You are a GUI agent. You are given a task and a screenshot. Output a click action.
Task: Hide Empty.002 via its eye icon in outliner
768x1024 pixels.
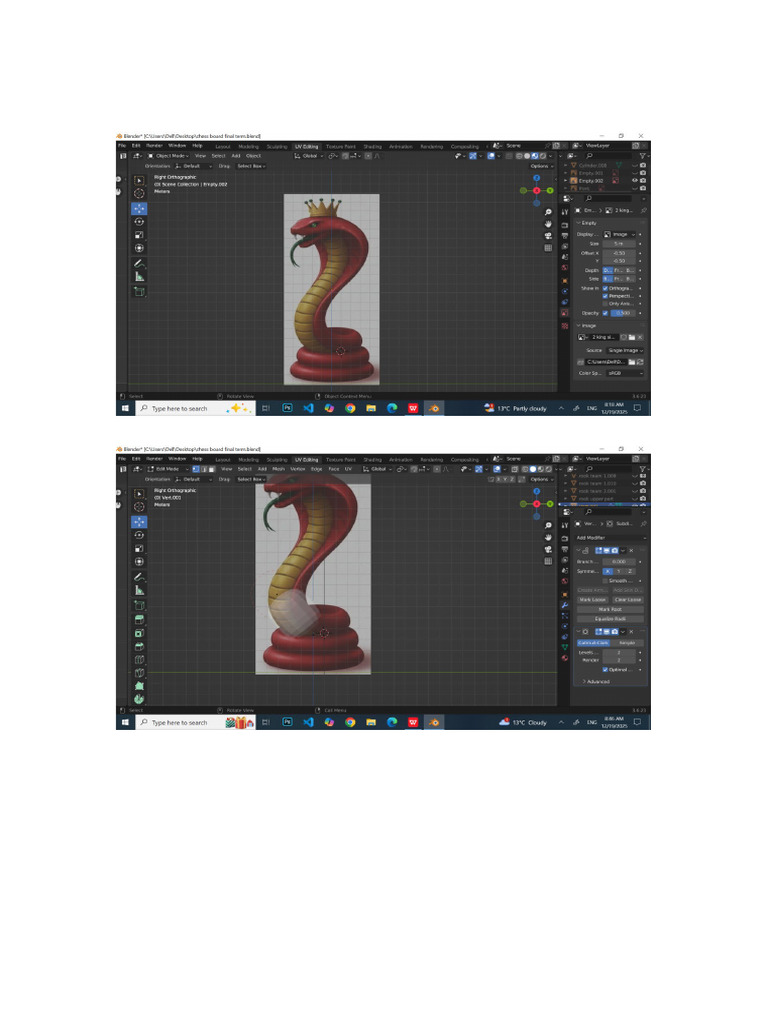tap(635, 181)
